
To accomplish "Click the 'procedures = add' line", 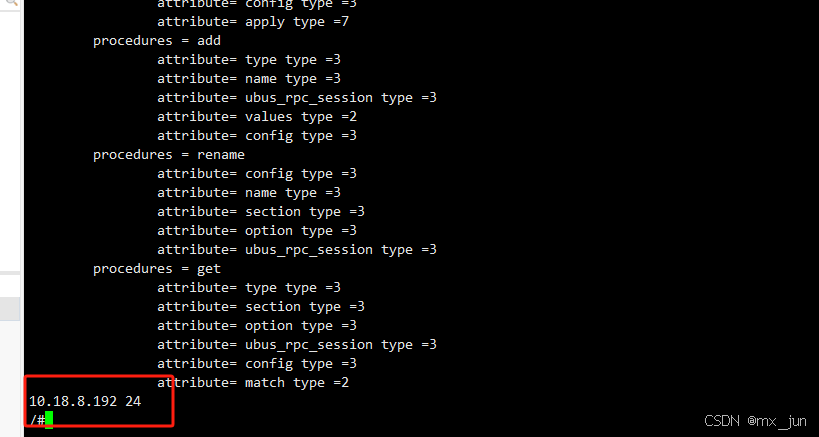I will click(x=157, y=41).
